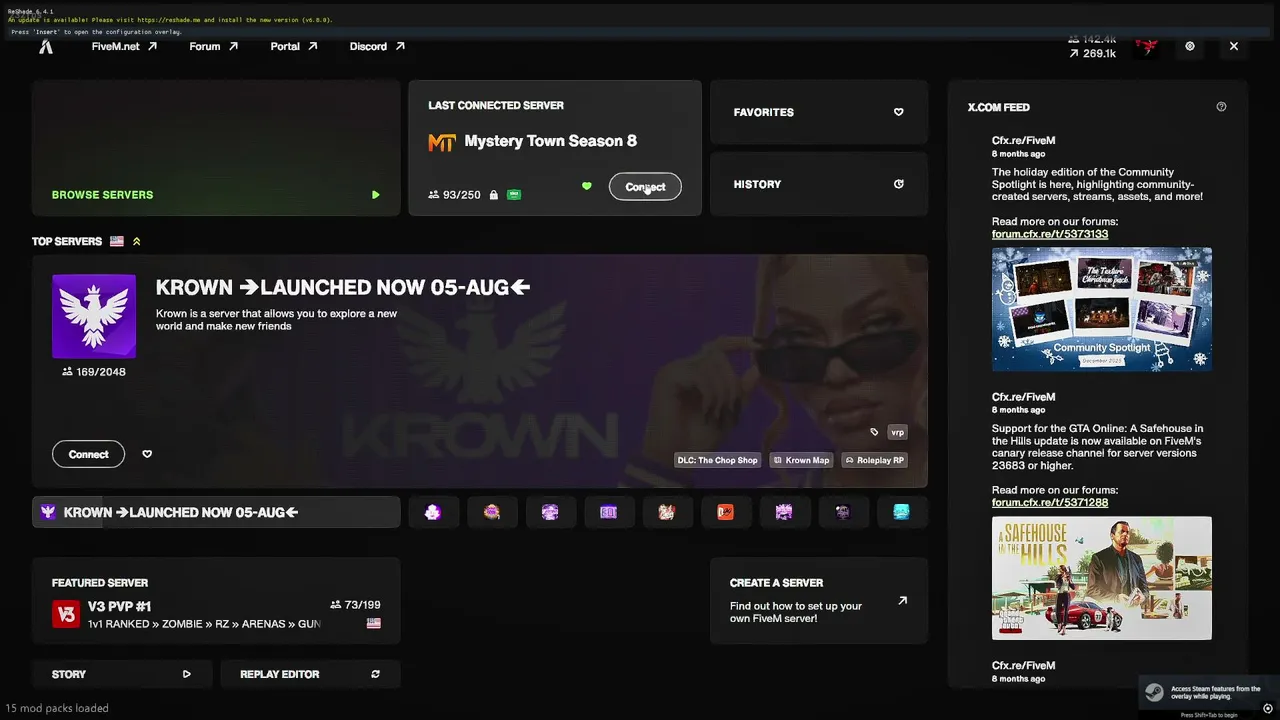Open the forum.cfx.re/t/5373133 link

pyautogui.click(x=1050, y=234)
